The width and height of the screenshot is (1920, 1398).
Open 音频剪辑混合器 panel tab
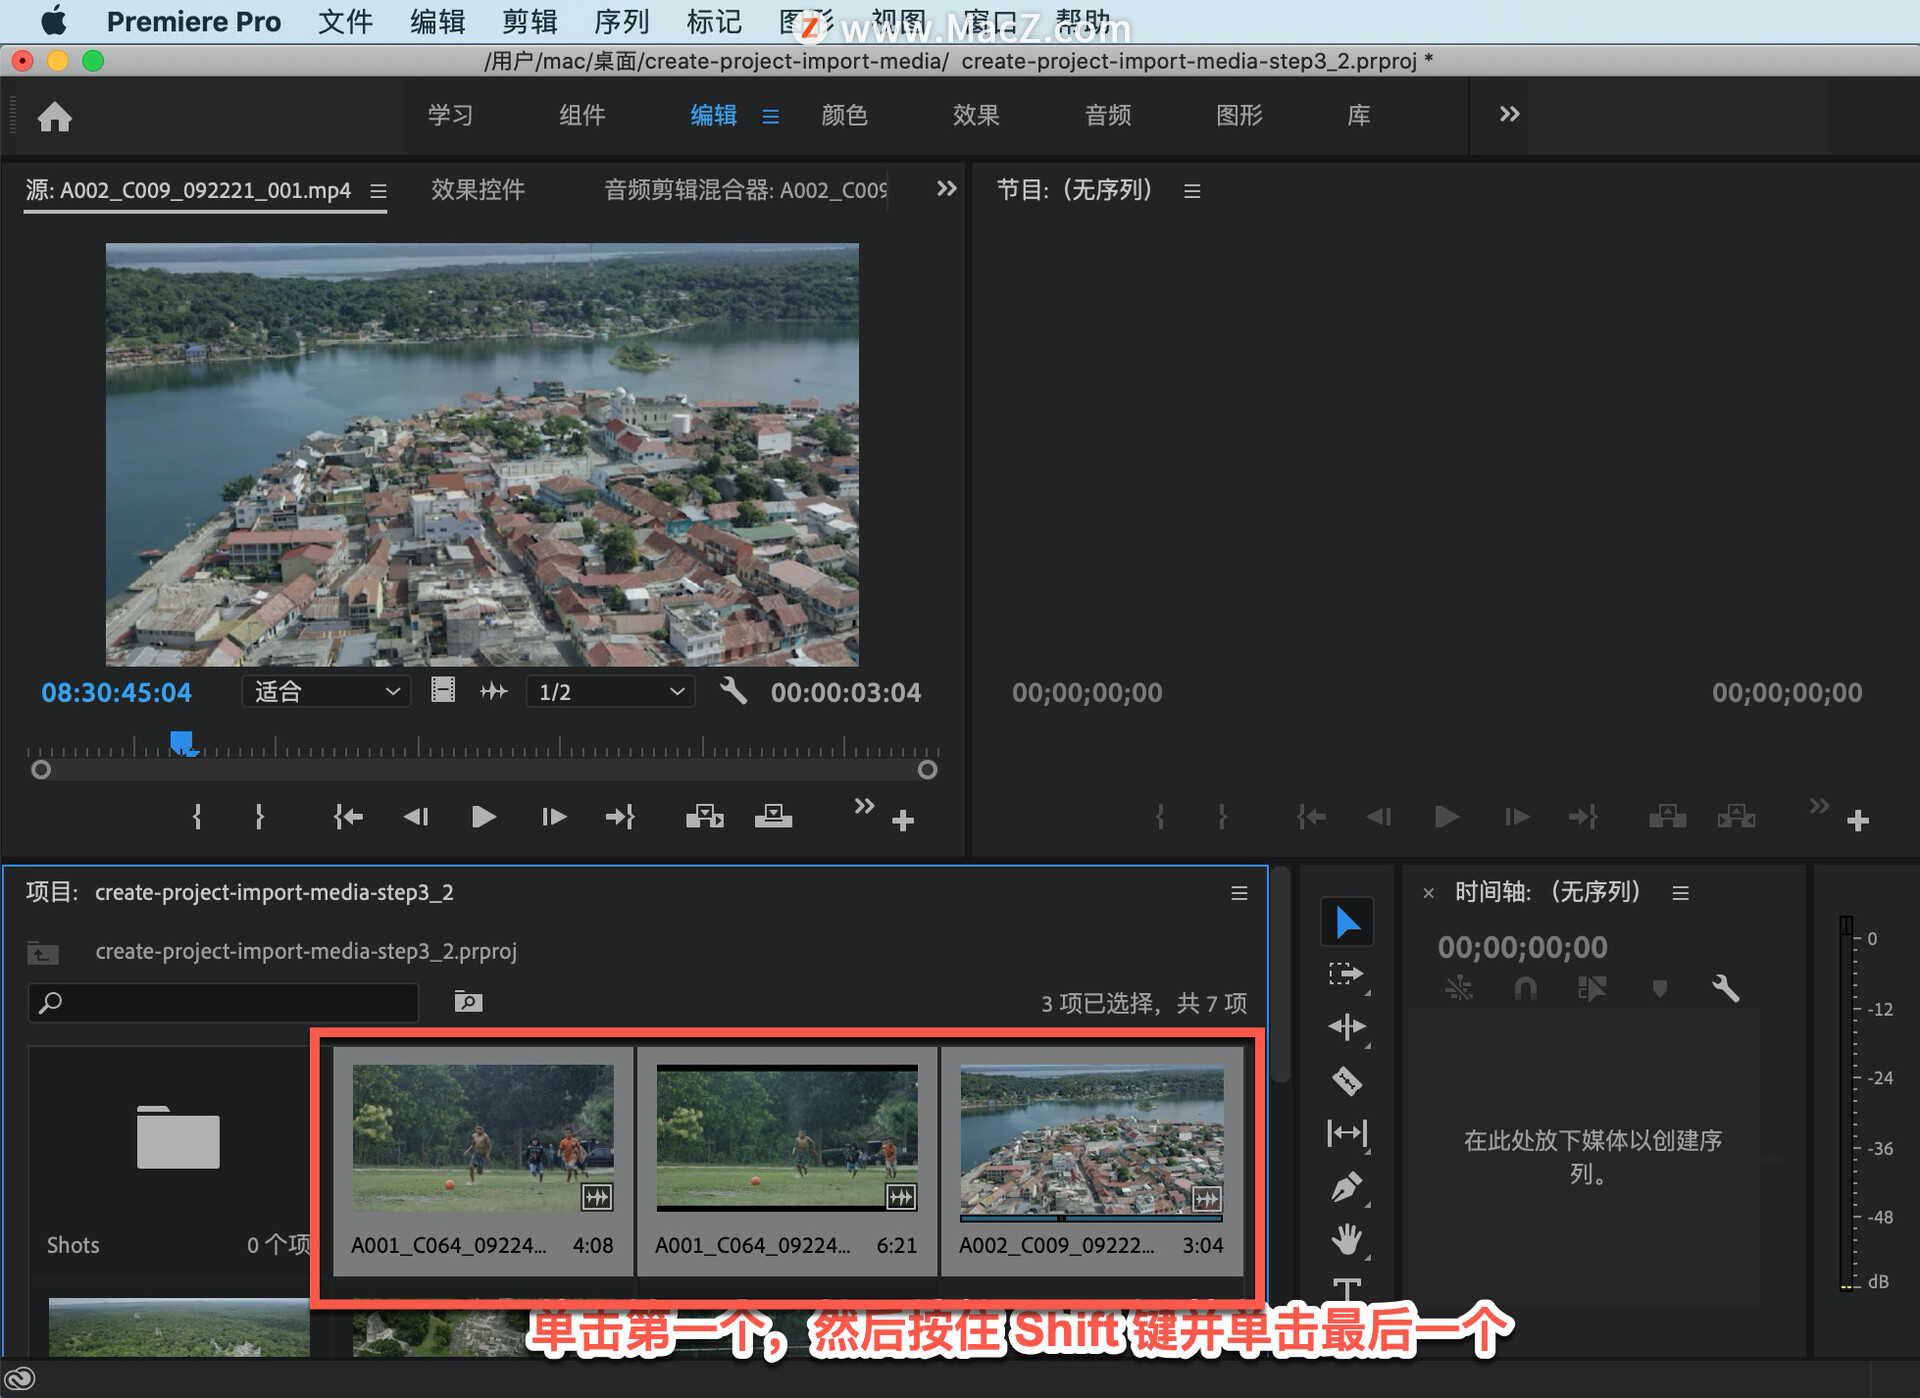pyautogui.click(x=745, y=189)
